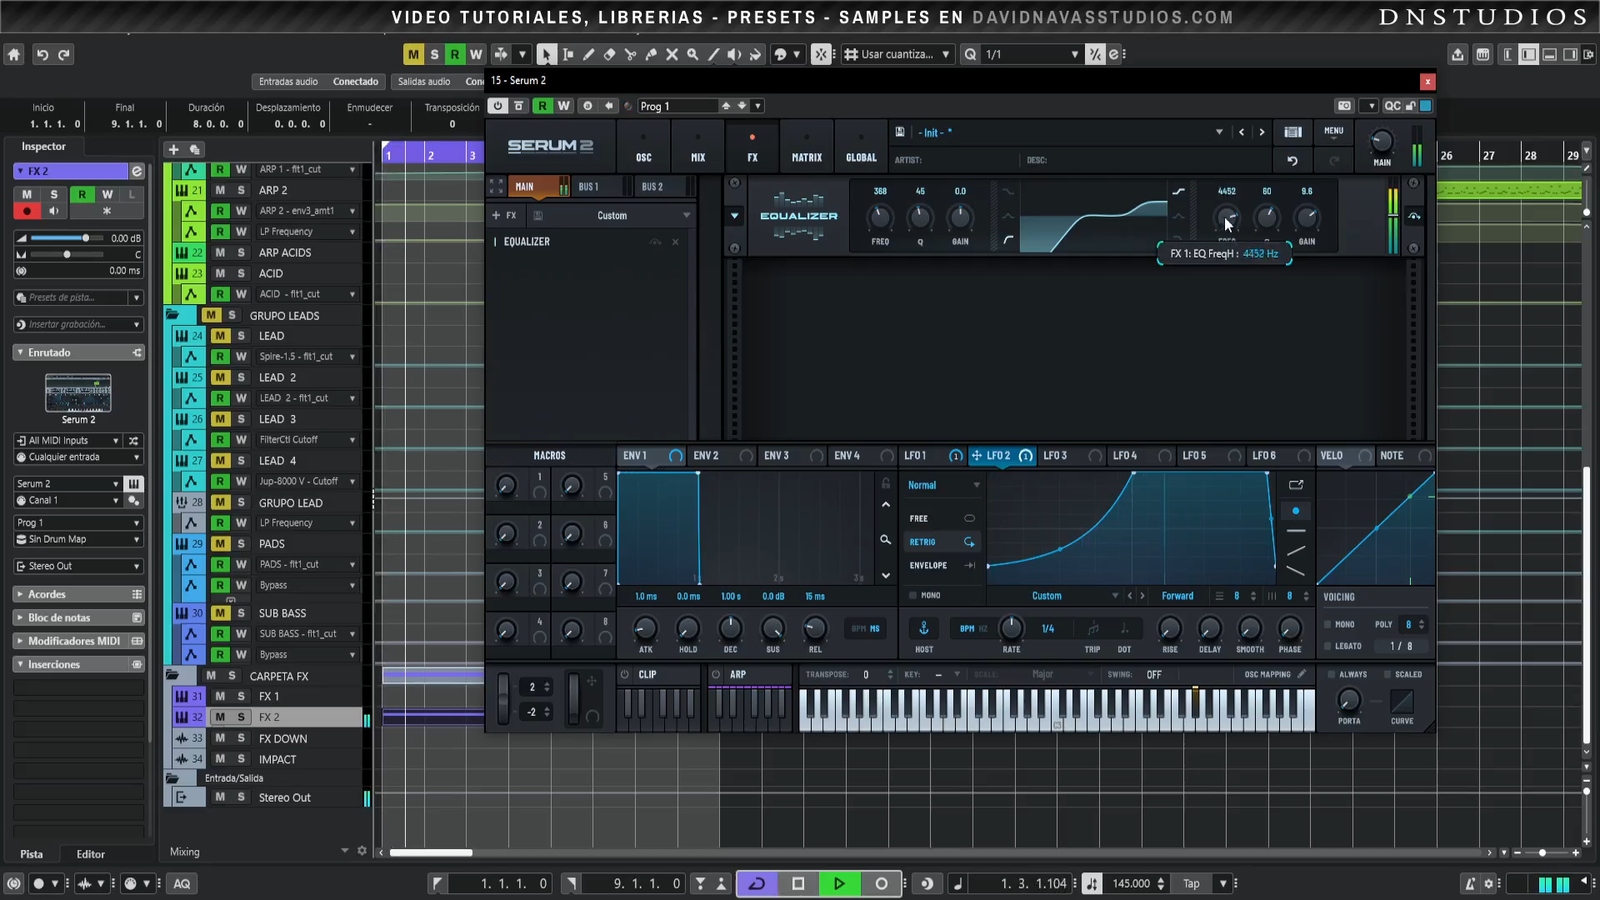Viewport: 1600px width, 900px height.
Task: Open the Stereo Out output routing dropdown
Action: tap(77, 566)
